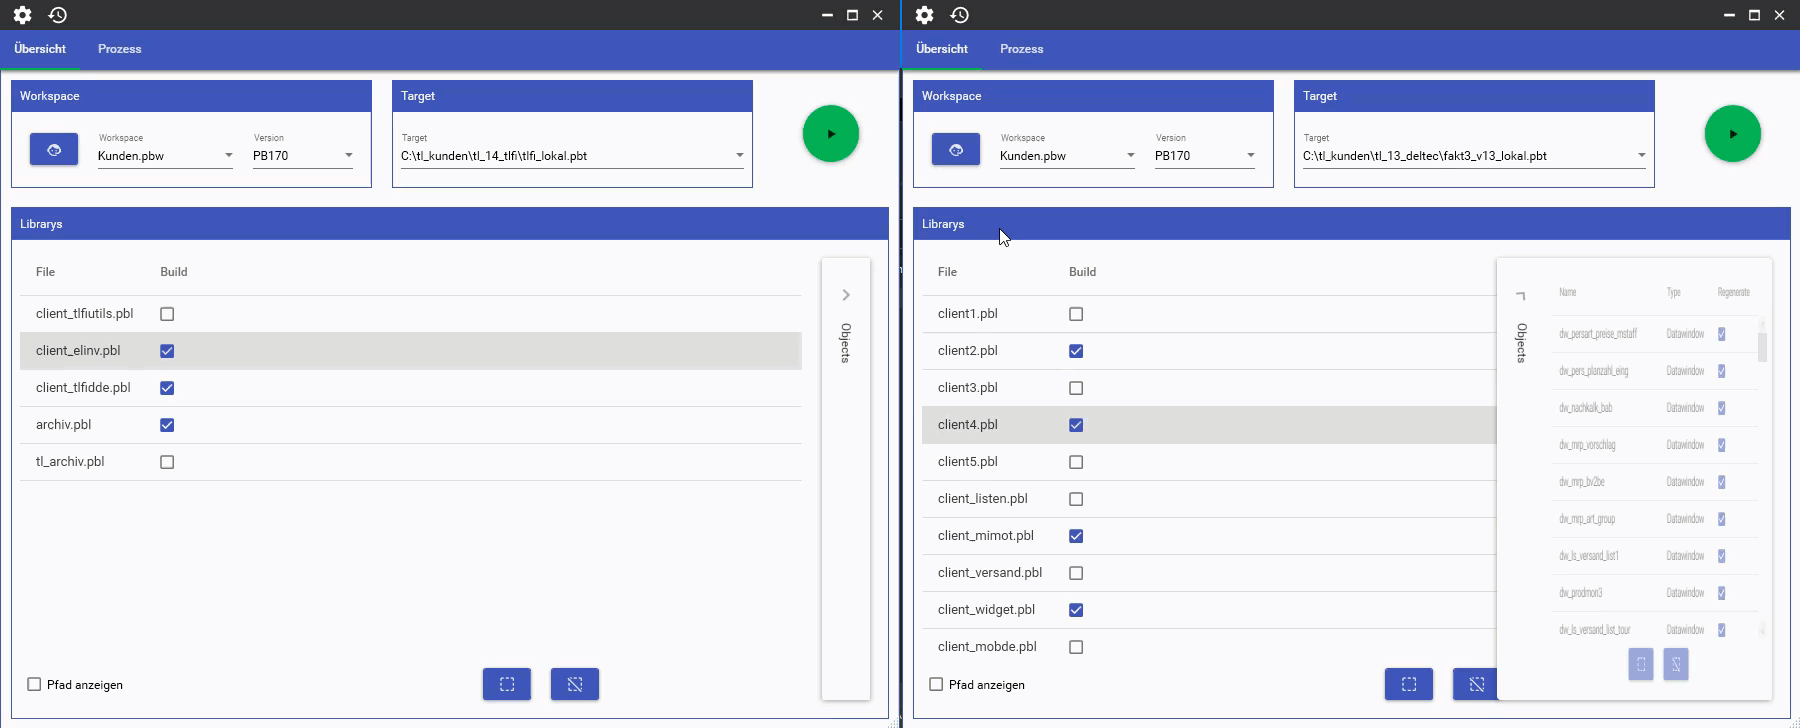Start the build for target tlfi_lokal.pbt
The height and width of the screenshot is (728, 1800).
(x=830, y=134)
